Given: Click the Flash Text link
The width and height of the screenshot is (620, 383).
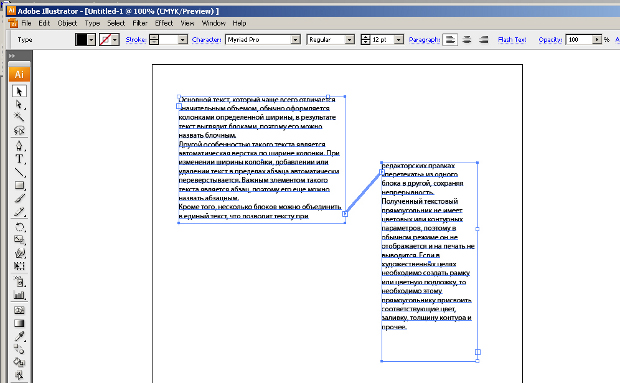Looking at the screenshot, I should (512, 40).
